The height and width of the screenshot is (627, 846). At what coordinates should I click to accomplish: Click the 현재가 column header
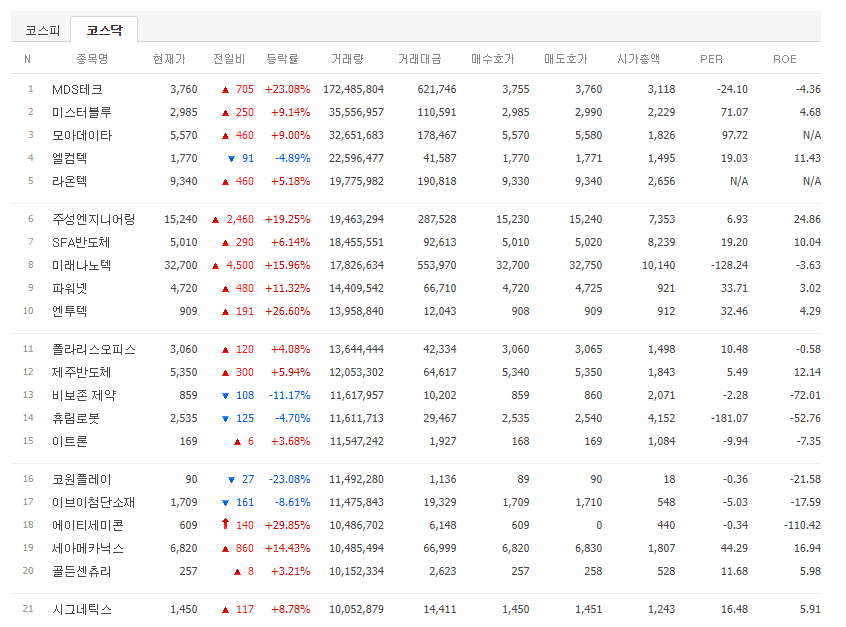pyautogui.click(x=169, y=59)
